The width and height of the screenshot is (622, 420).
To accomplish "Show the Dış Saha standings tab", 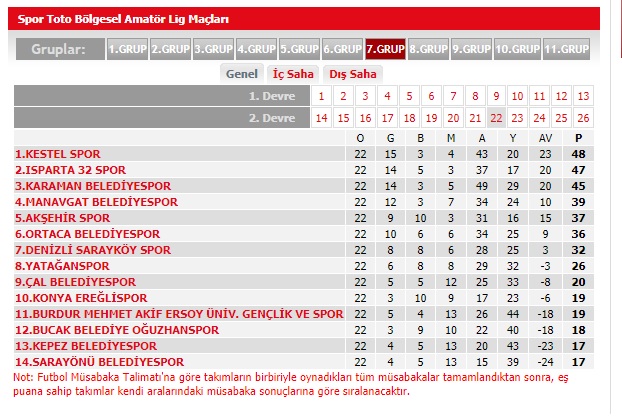I will 353,73.
